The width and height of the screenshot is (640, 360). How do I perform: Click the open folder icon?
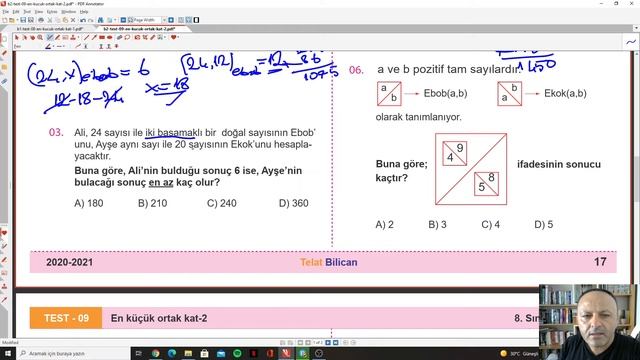[12, 20]
